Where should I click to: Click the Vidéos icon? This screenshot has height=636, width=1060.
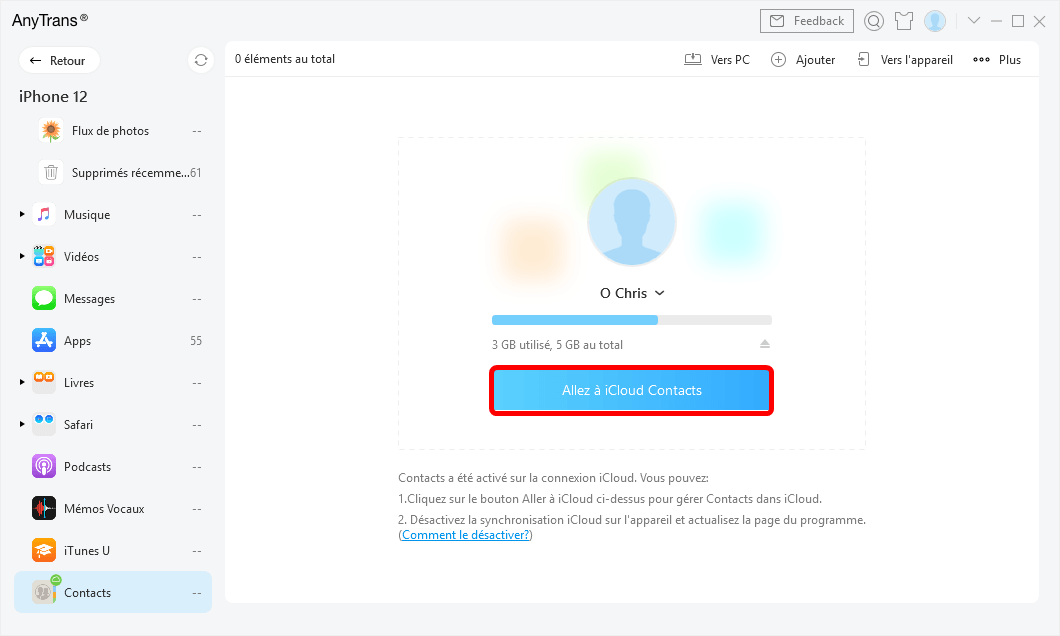click(44, 257)
